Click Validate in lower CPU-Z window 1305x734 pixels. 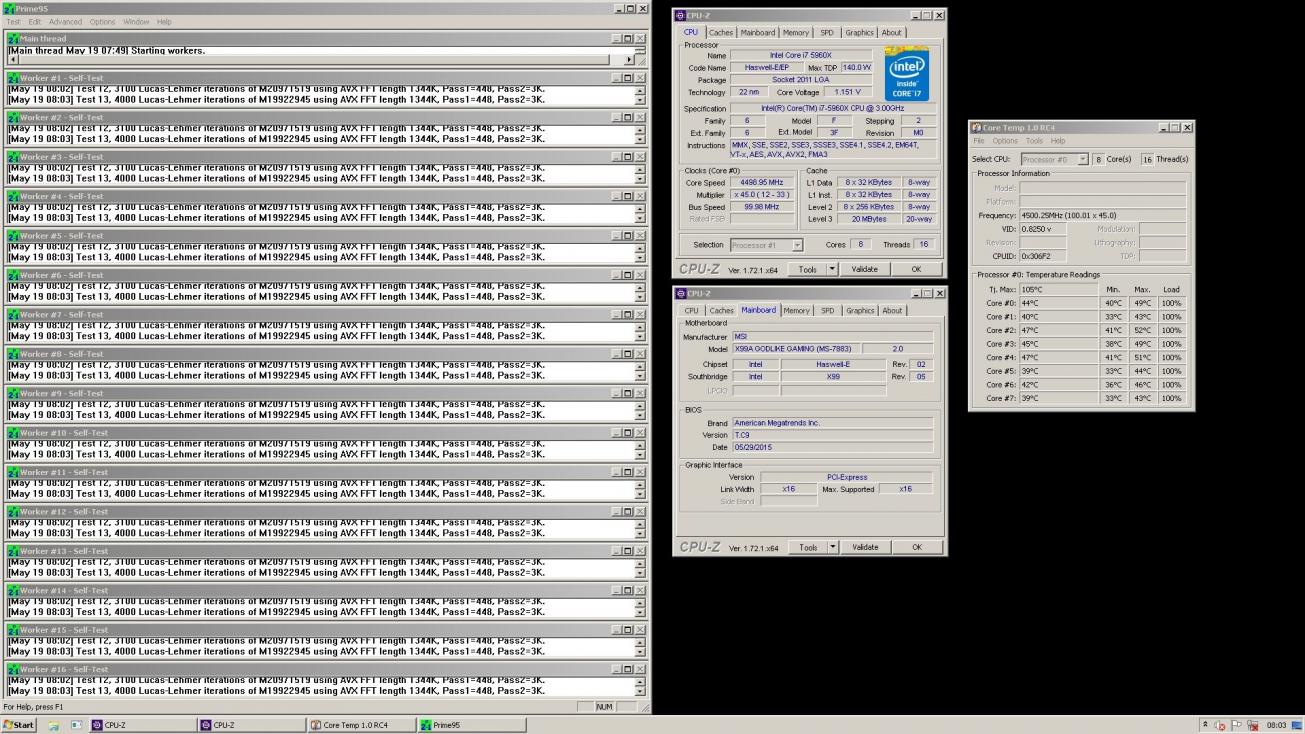(x=865, y=547)
